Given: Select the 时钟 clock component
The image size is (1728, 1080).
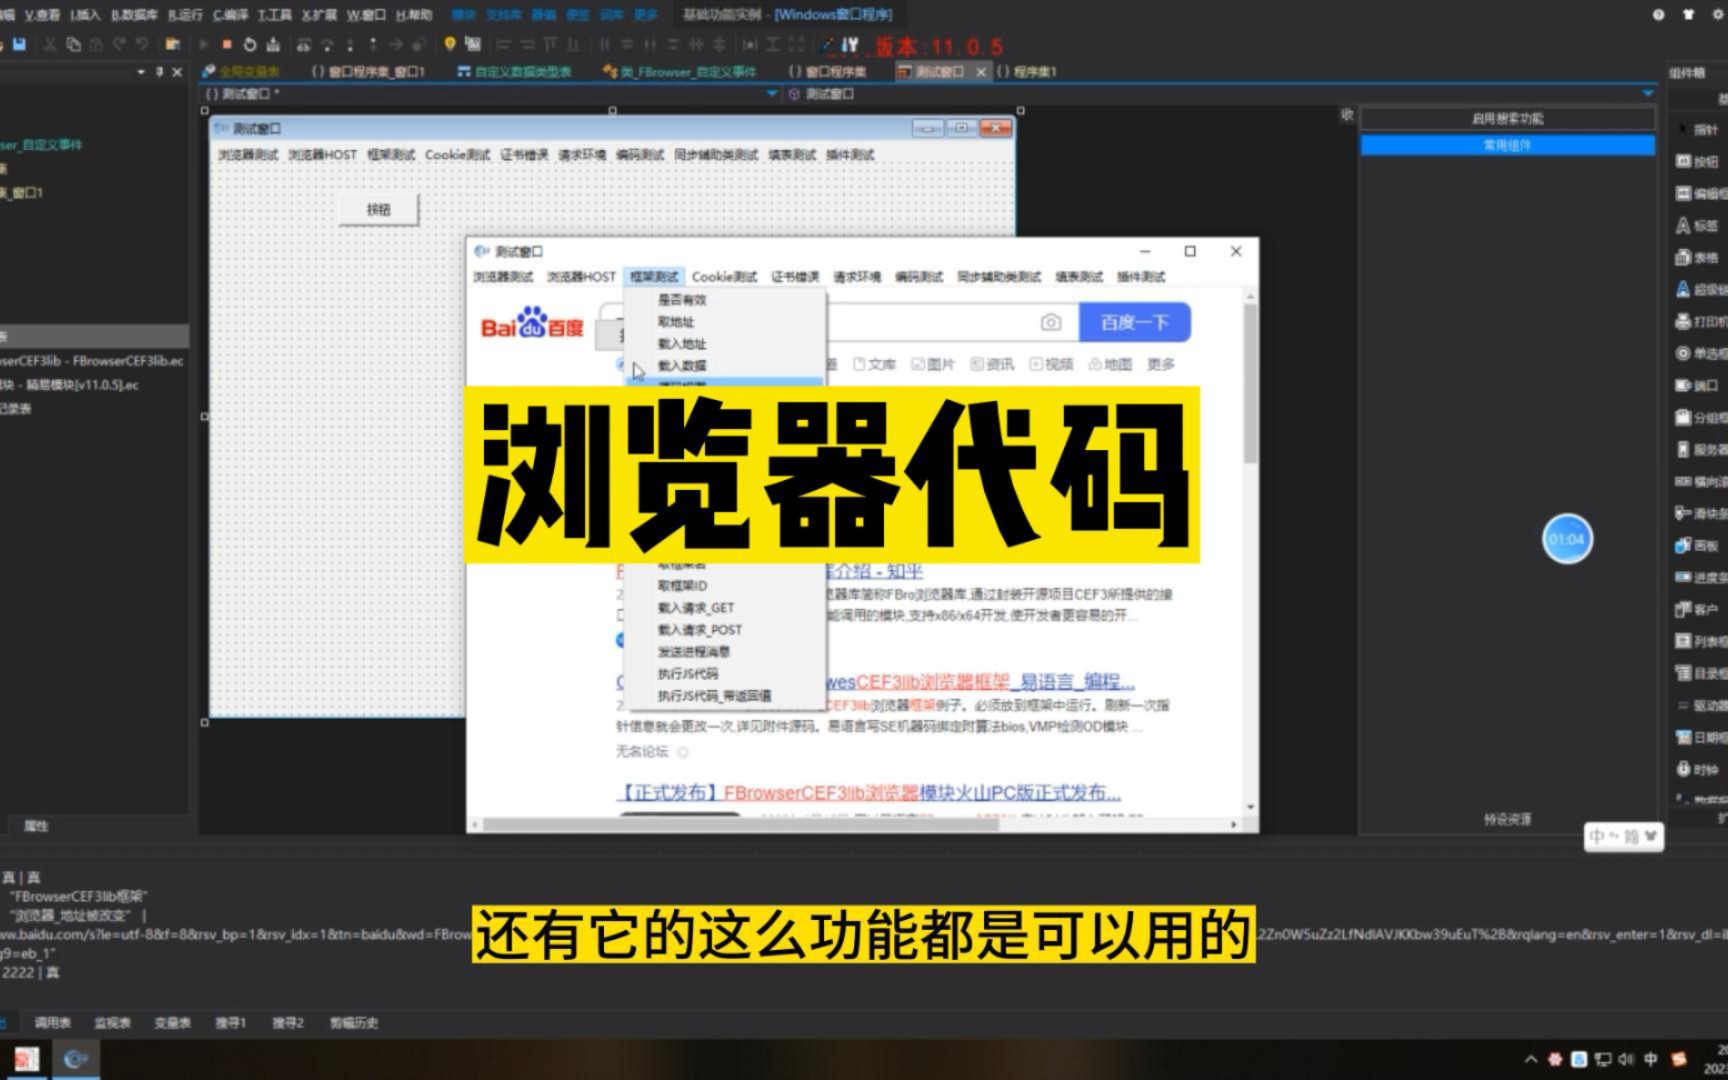Looking at the screenshot, I should click(x=1697, y=769).
